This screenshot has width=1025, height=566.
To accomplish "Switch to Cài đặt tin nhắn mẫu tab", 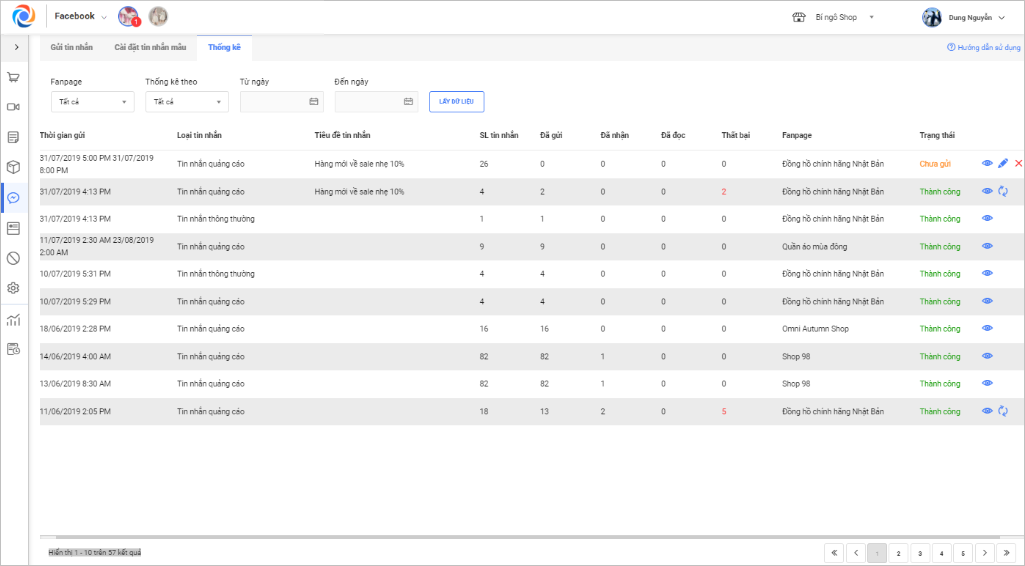I will click(148, 47).
